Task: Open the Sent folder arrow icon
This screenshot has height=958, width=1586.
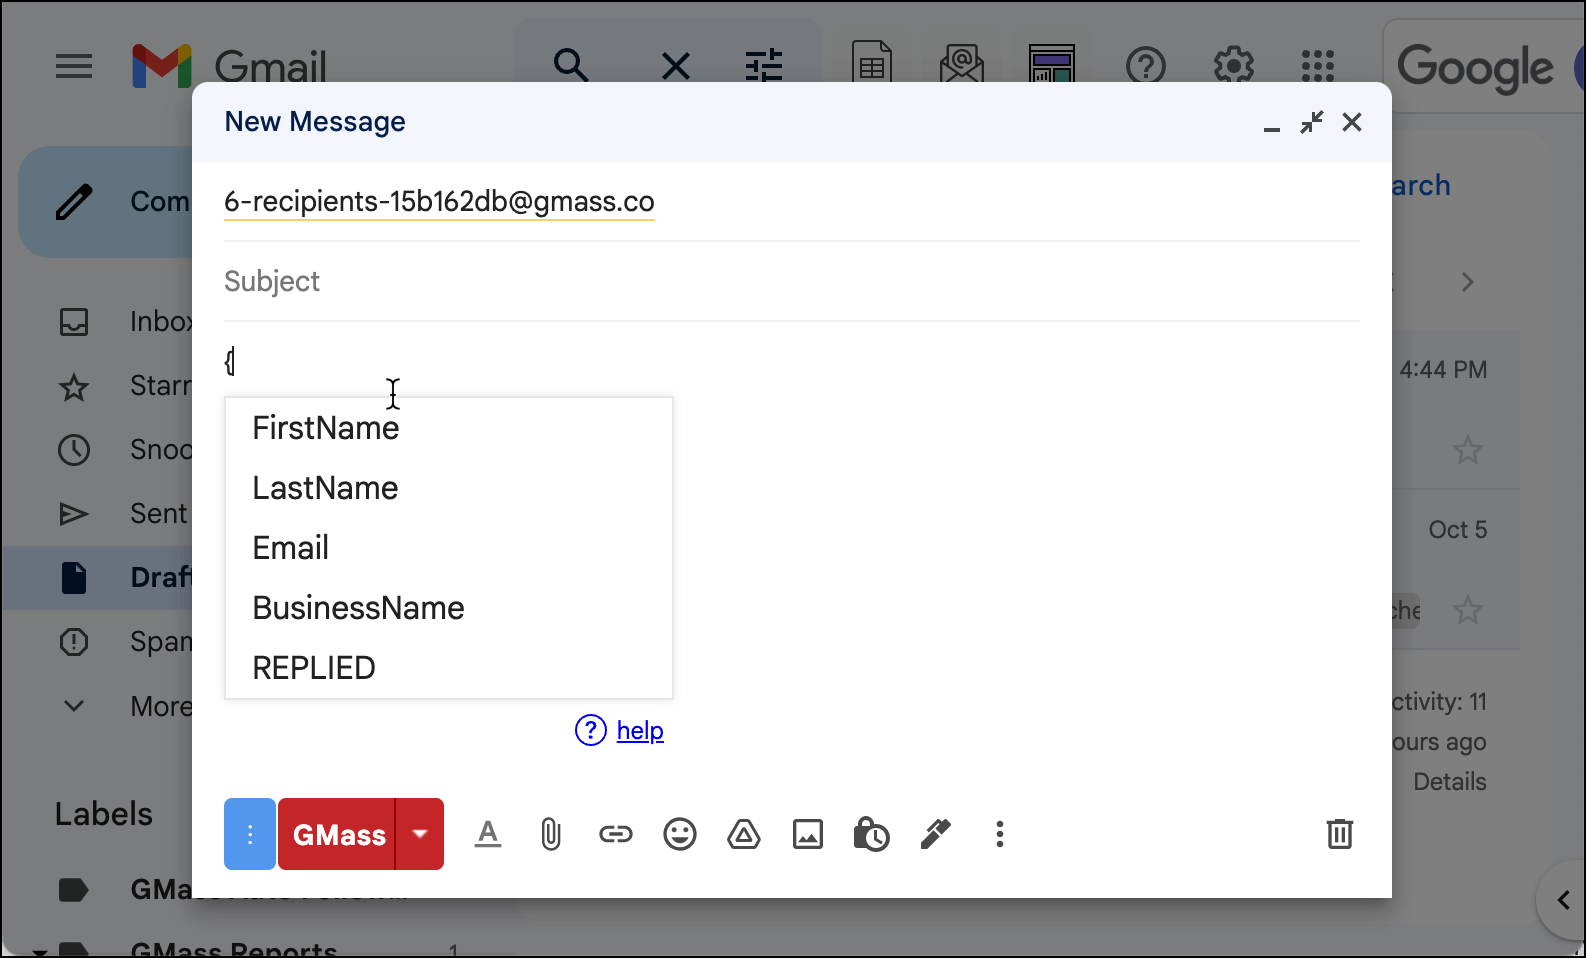Action: [74, 514]
